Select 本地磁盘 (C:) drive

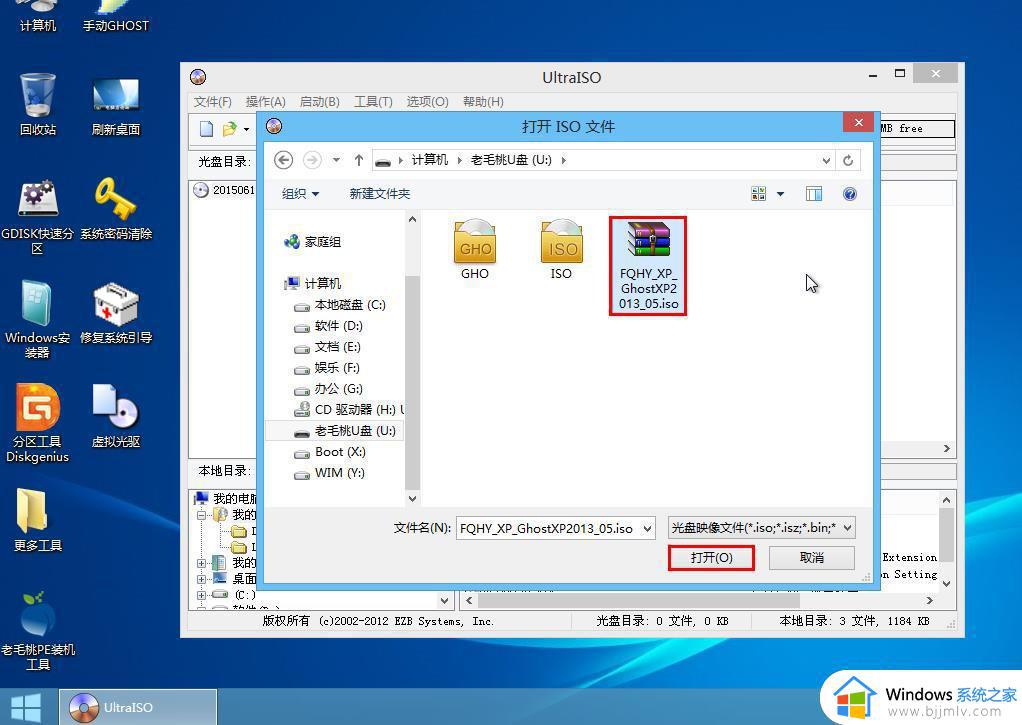tap(340, 304)
